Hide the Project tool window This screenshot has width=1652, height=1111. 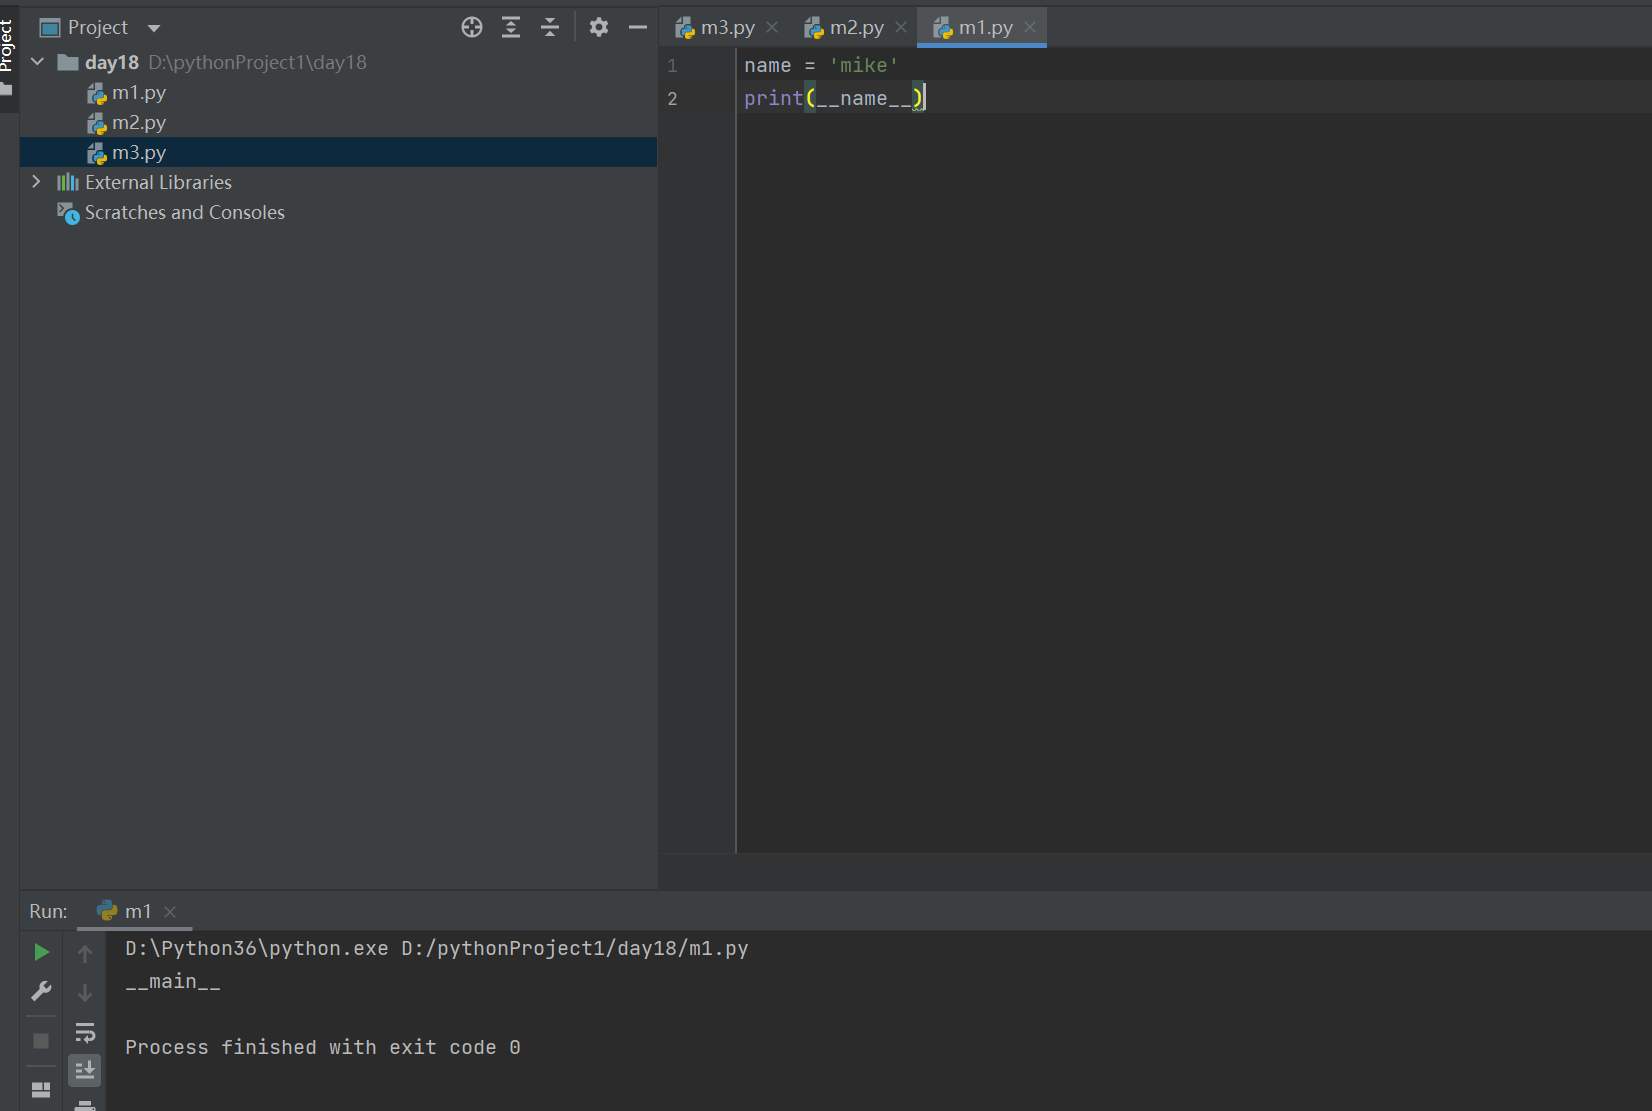click(638, 28)
